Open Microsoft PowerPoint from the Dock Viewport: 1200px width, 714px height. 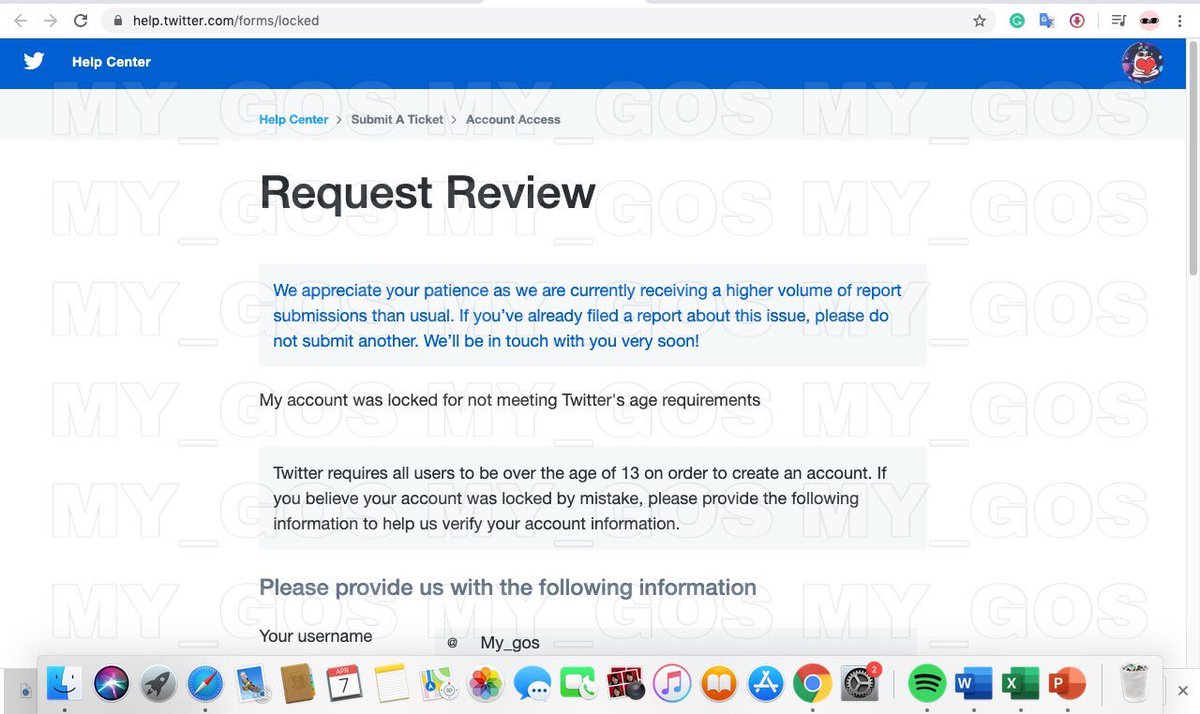click(x=1067, y=684)
